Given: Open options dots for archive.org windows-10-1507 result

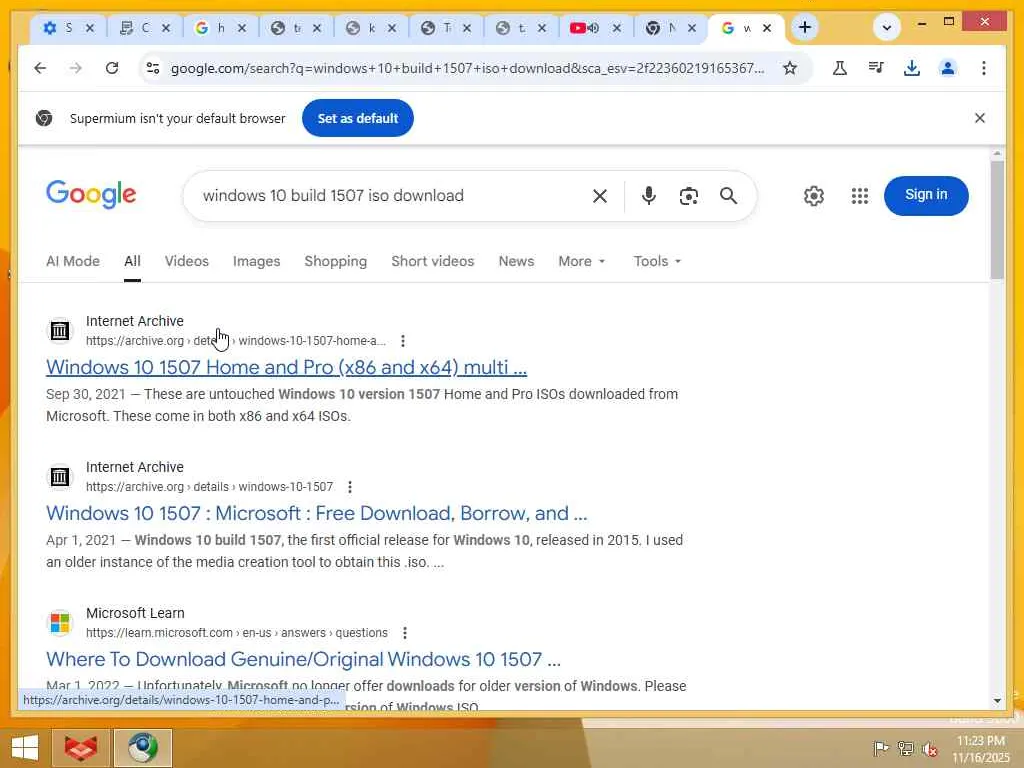Looking at the screenshot, I should click(350, 487).
